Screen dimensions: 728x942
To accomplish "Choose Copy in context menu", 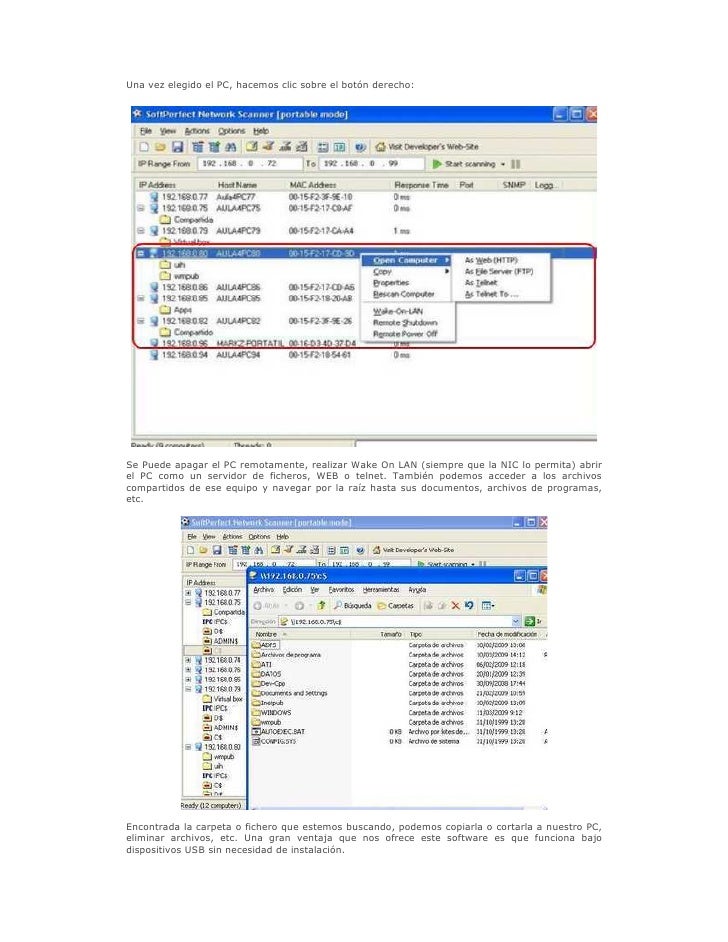I will click(405, 272).
